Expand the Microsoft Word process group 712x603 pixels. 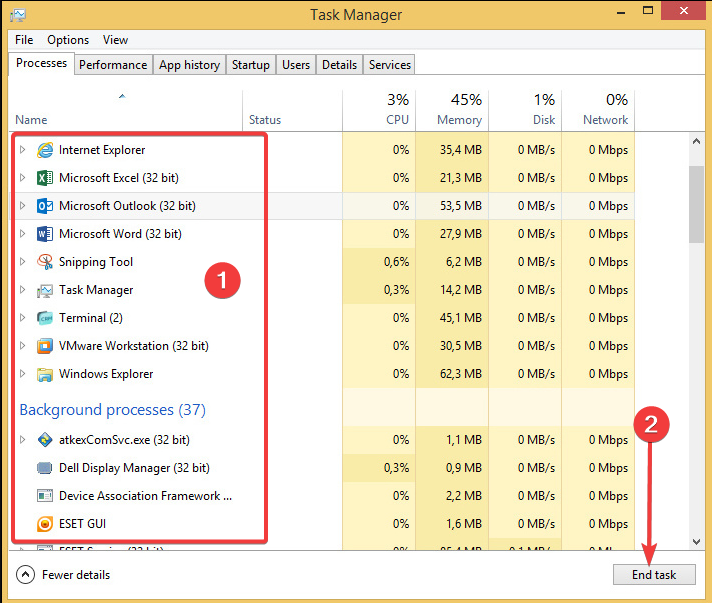pos(22,234)
